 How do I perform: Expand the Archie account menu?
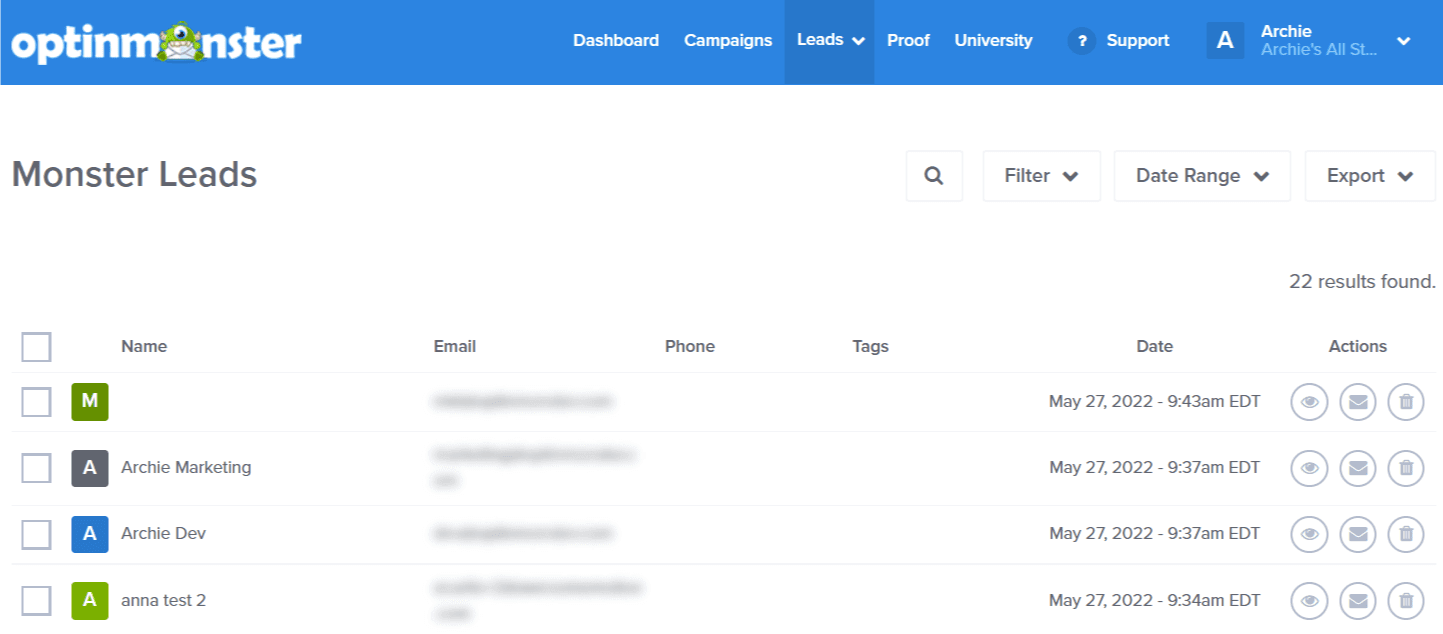[x=1404, y=41]
